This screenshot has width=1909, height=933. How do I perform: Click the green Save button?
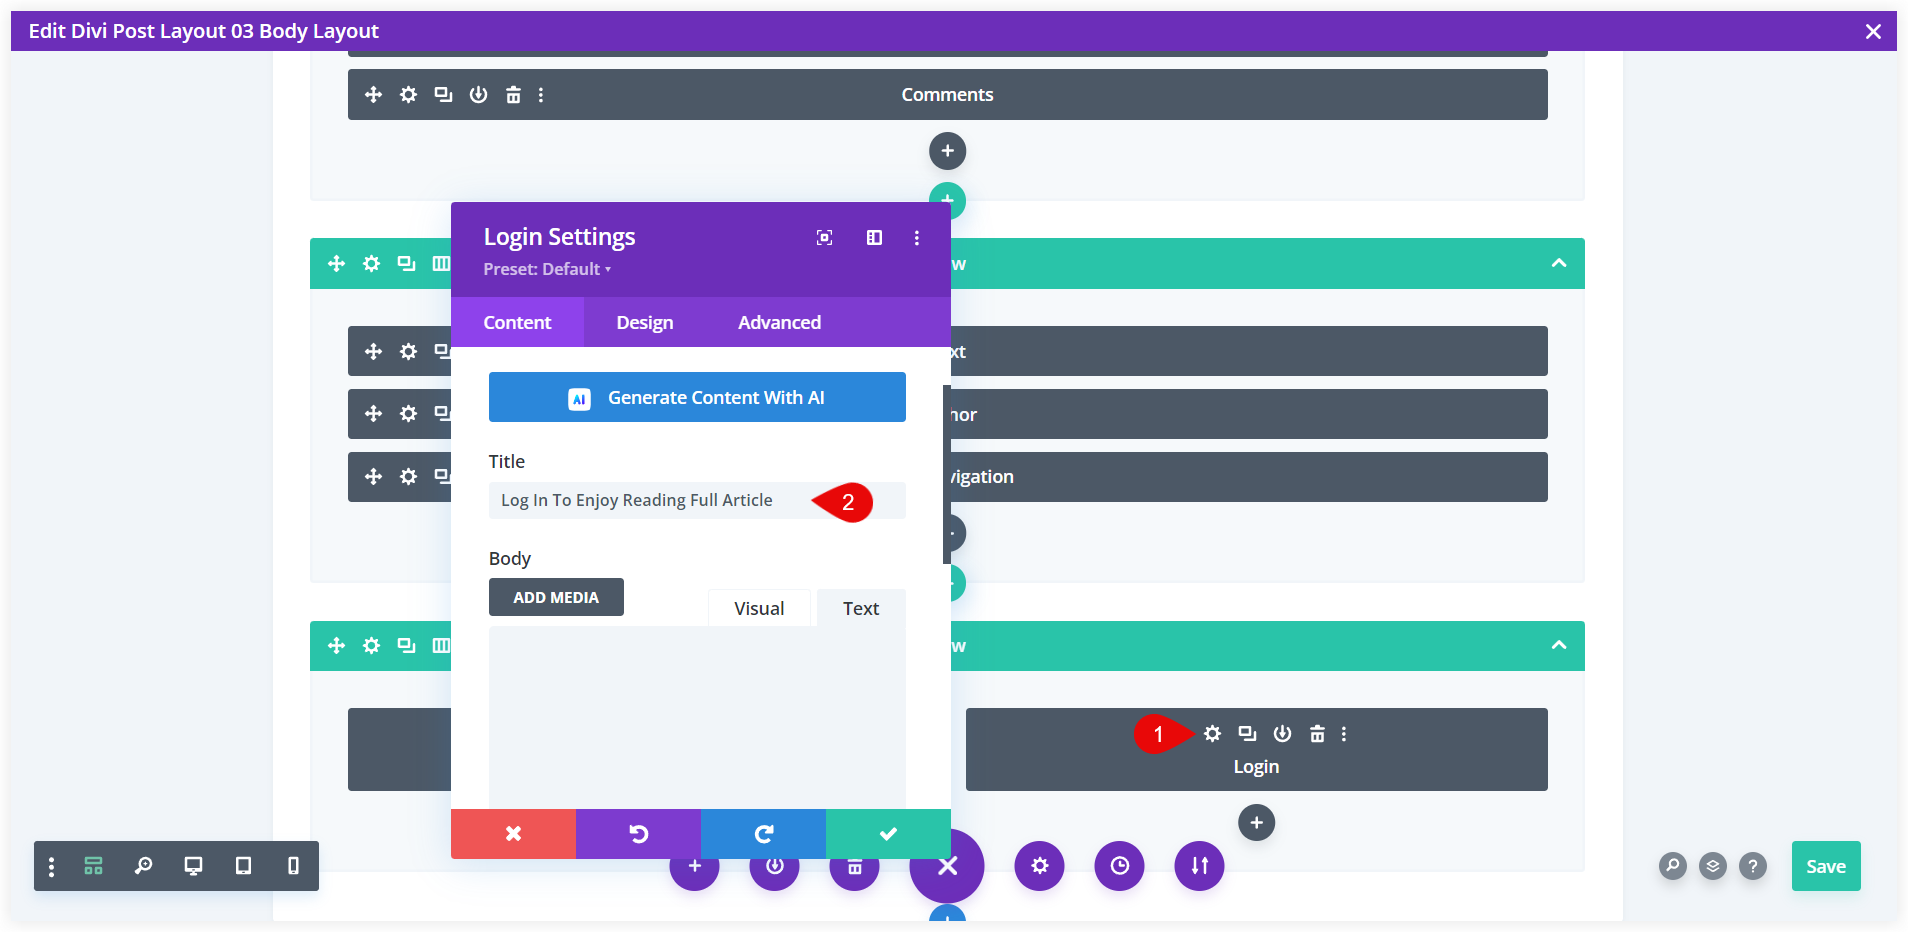coord(1826,866)
